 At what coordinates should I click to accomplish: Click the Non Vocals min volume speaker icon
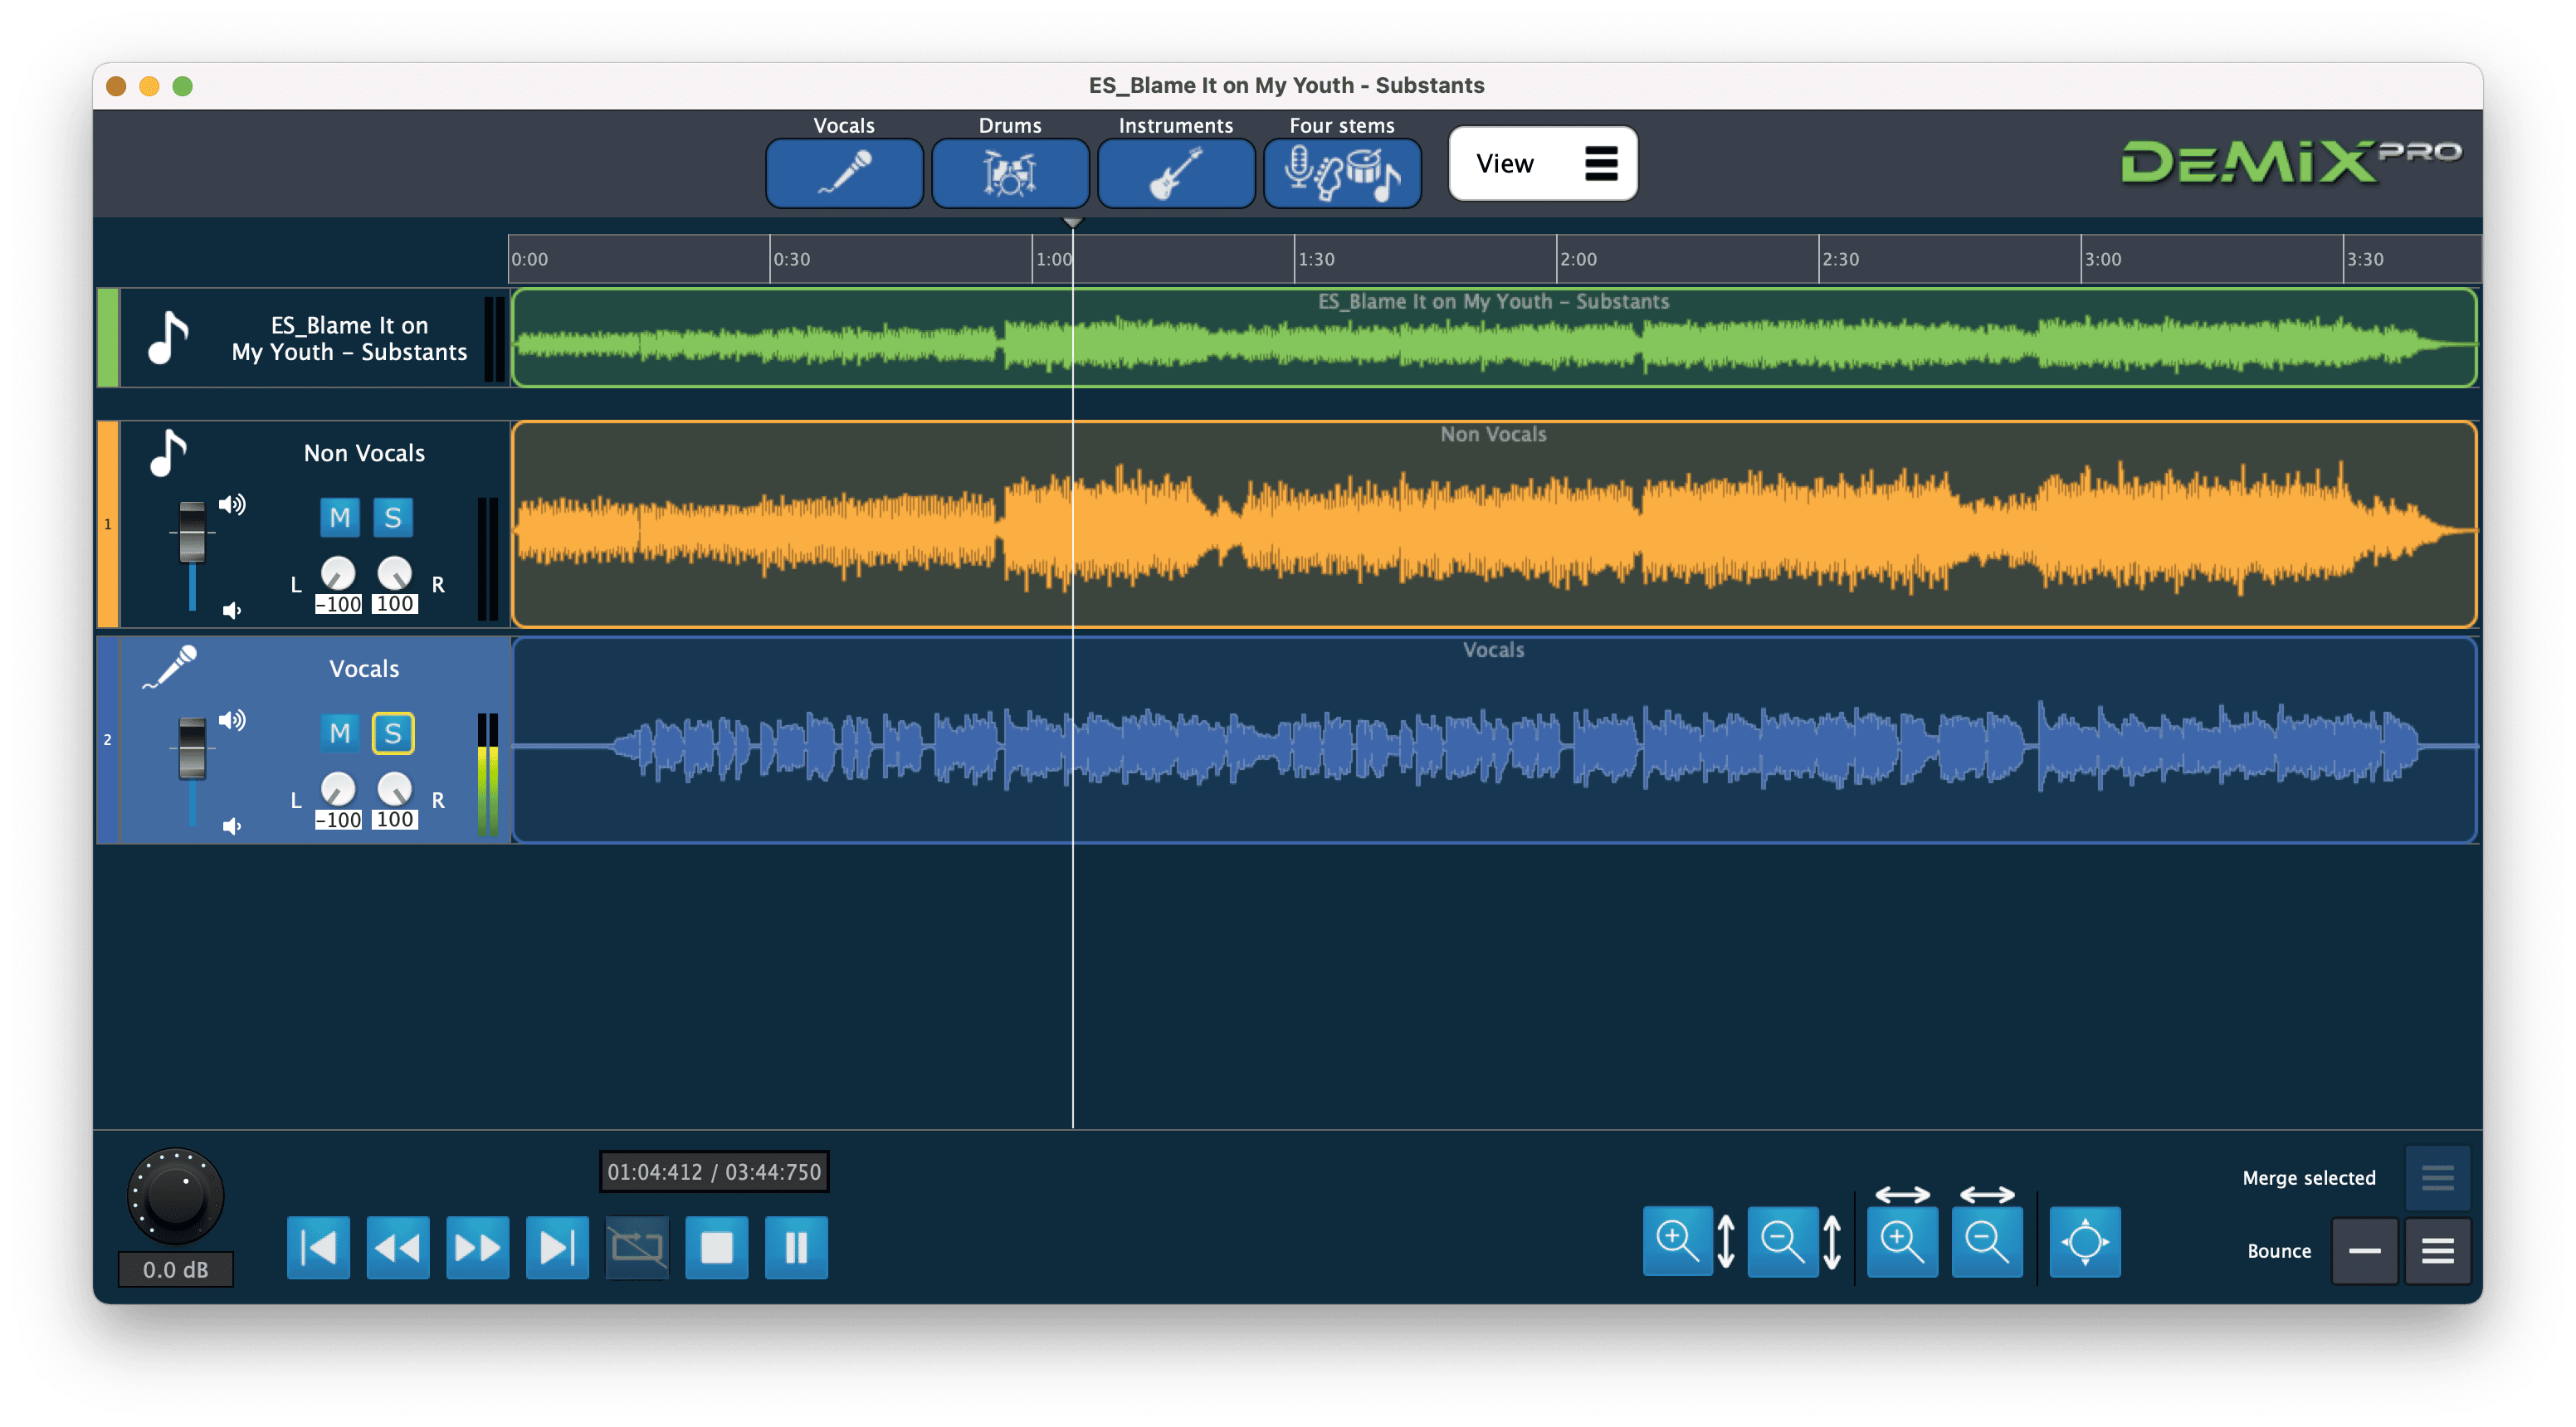click(232, 610)
